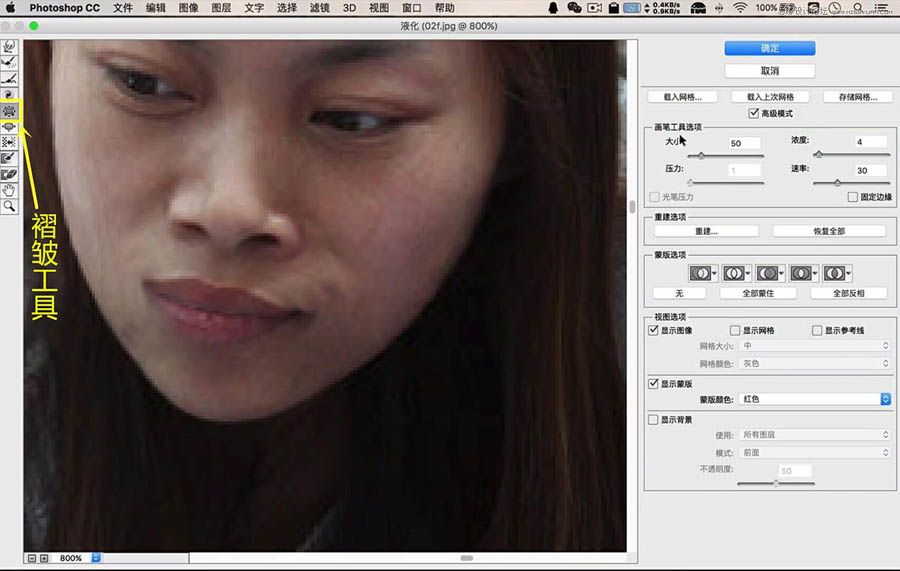Select the Forward Warp tool
Screen dimensions: 900x571
tap(9, 46)
